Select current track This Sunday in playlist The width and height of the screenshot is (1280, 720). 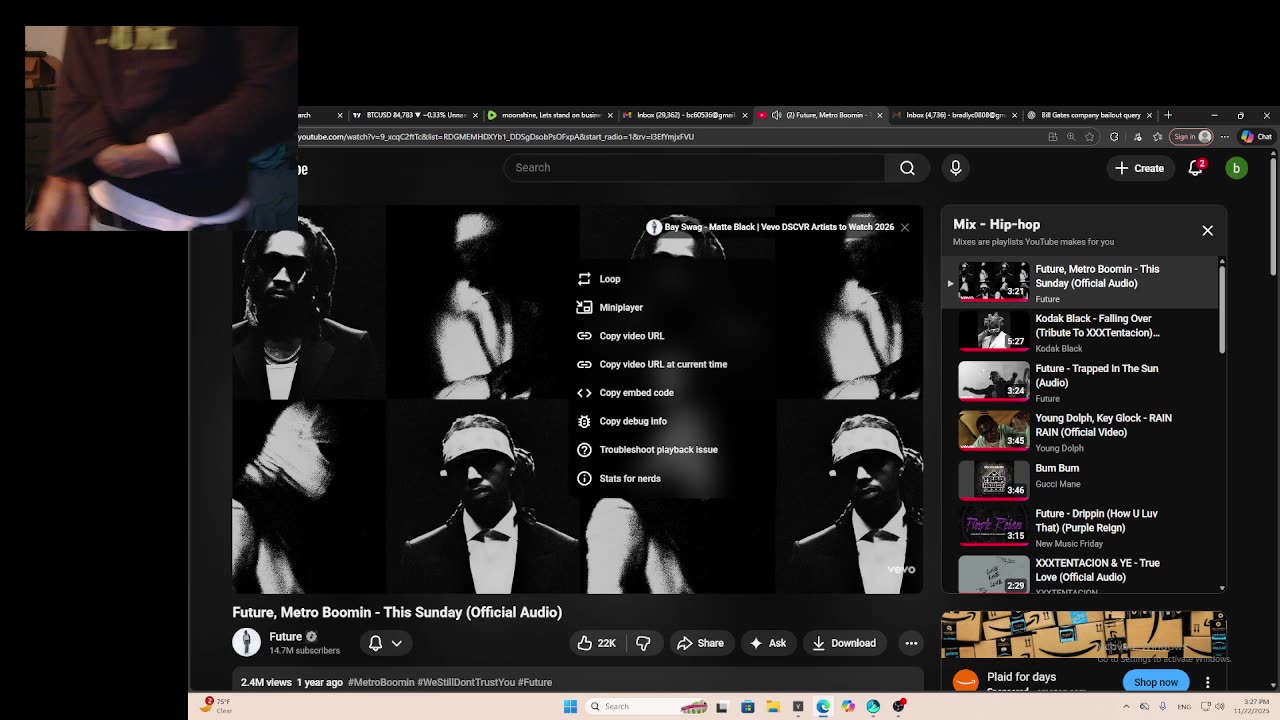tap(1082, 283)
